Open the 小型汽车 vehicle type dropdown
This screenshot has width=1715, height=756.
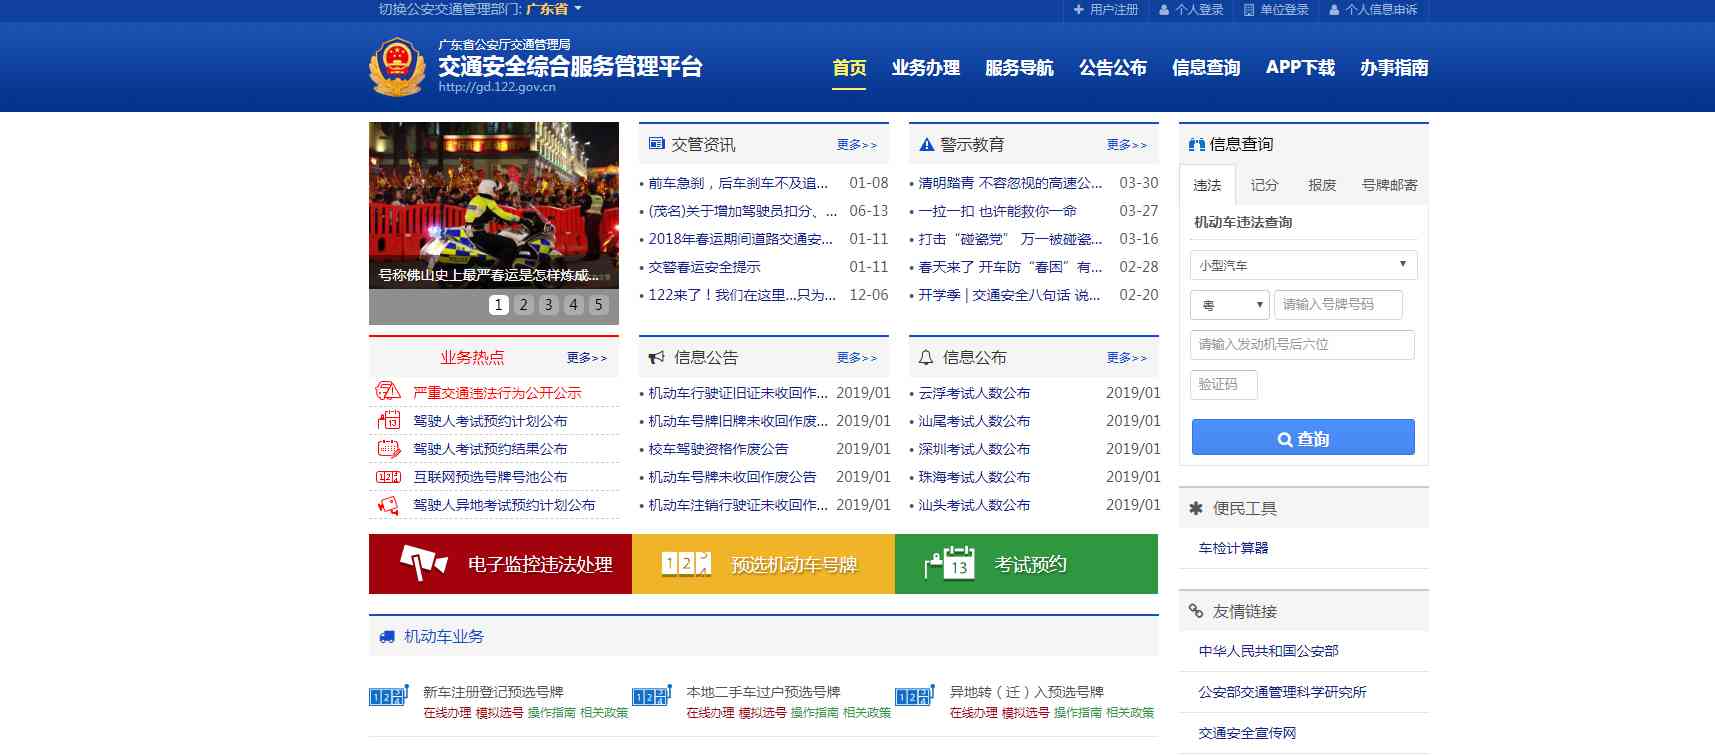(1303, 265)
